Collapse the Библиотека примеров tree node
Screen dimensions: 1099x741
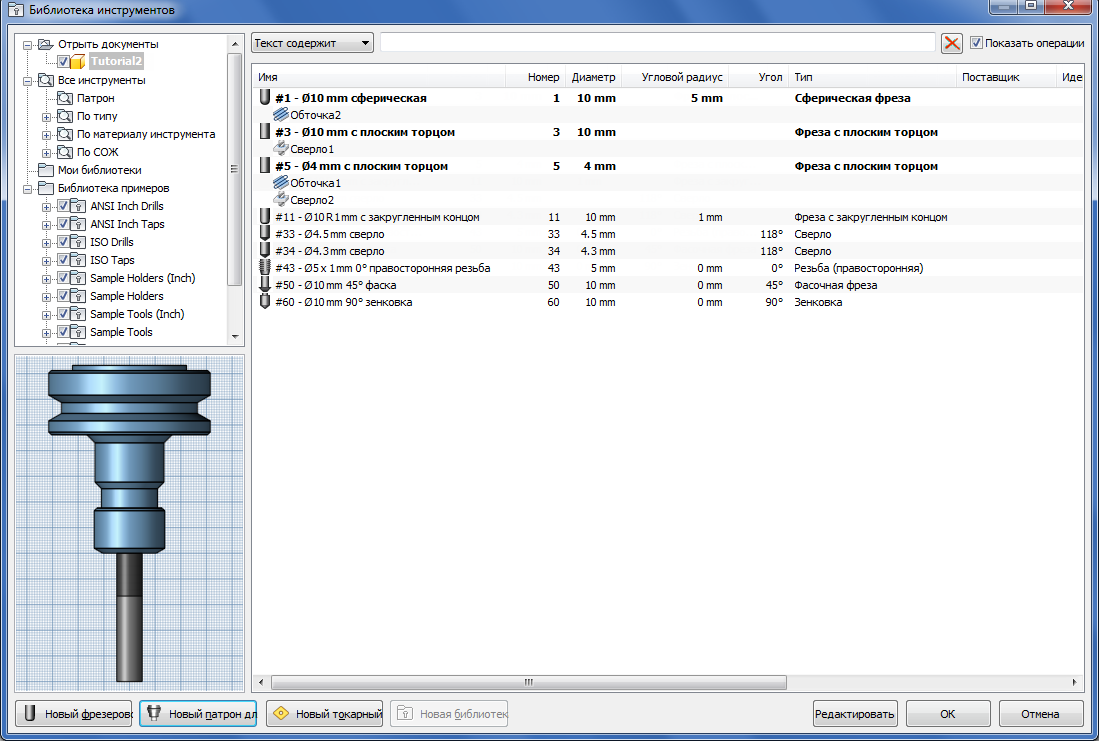point(27,189)
